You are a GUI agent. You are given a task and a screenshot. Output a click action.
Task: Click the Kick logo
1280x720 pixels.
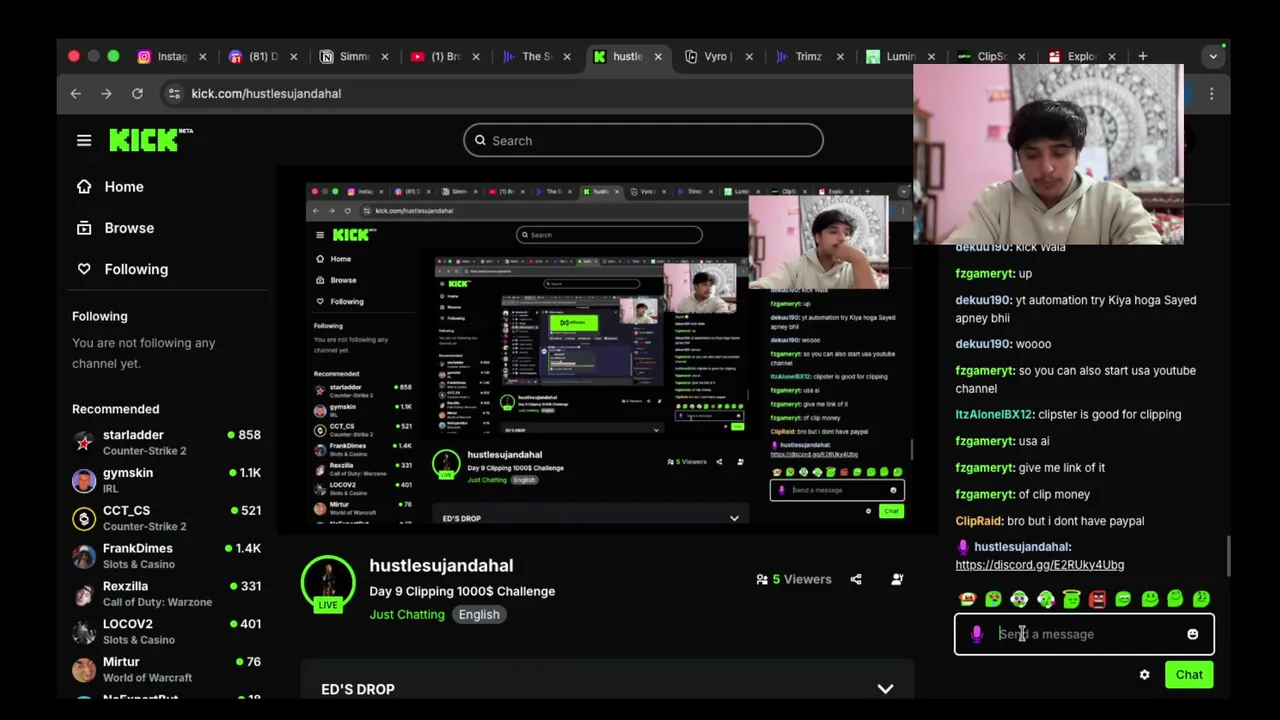point(150,140)
